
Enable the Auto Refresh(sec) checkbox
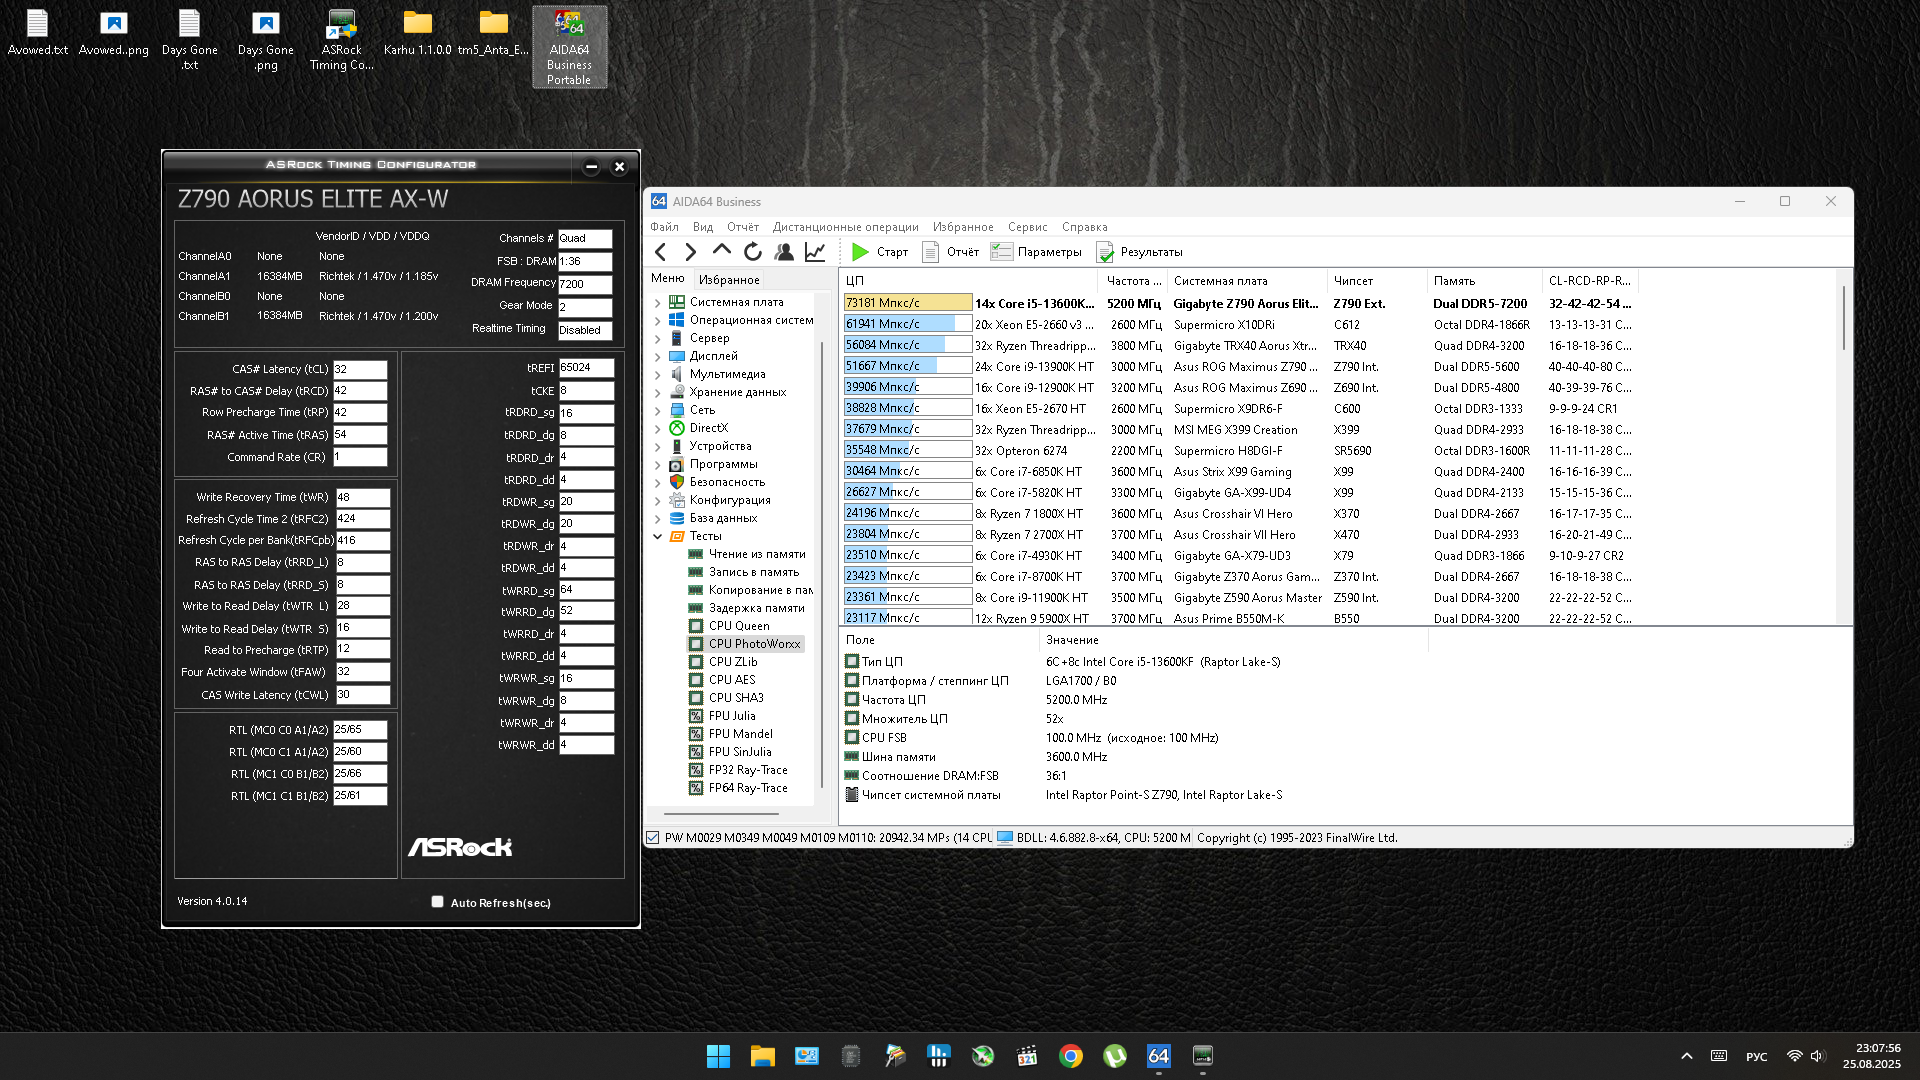tap(437, 902)
